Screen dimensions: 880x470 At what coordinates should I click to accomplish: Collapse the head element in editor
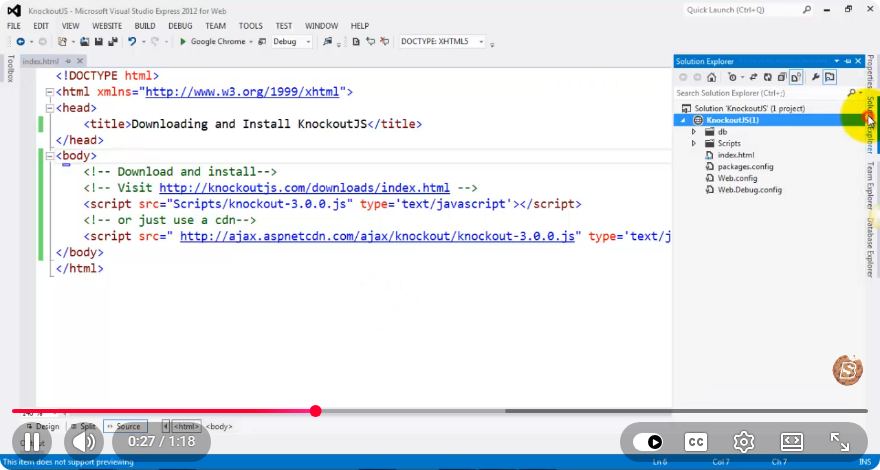coord(50,108)
